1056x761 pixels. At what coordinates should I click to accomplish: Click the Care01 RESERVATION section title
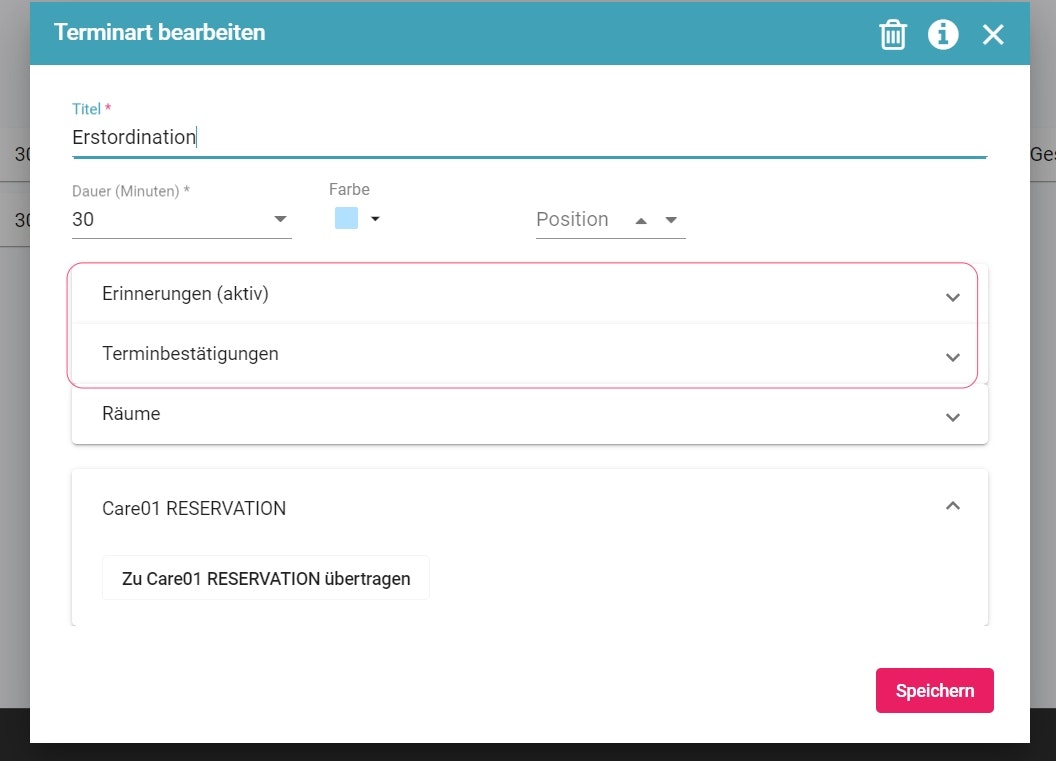(194, 509)
